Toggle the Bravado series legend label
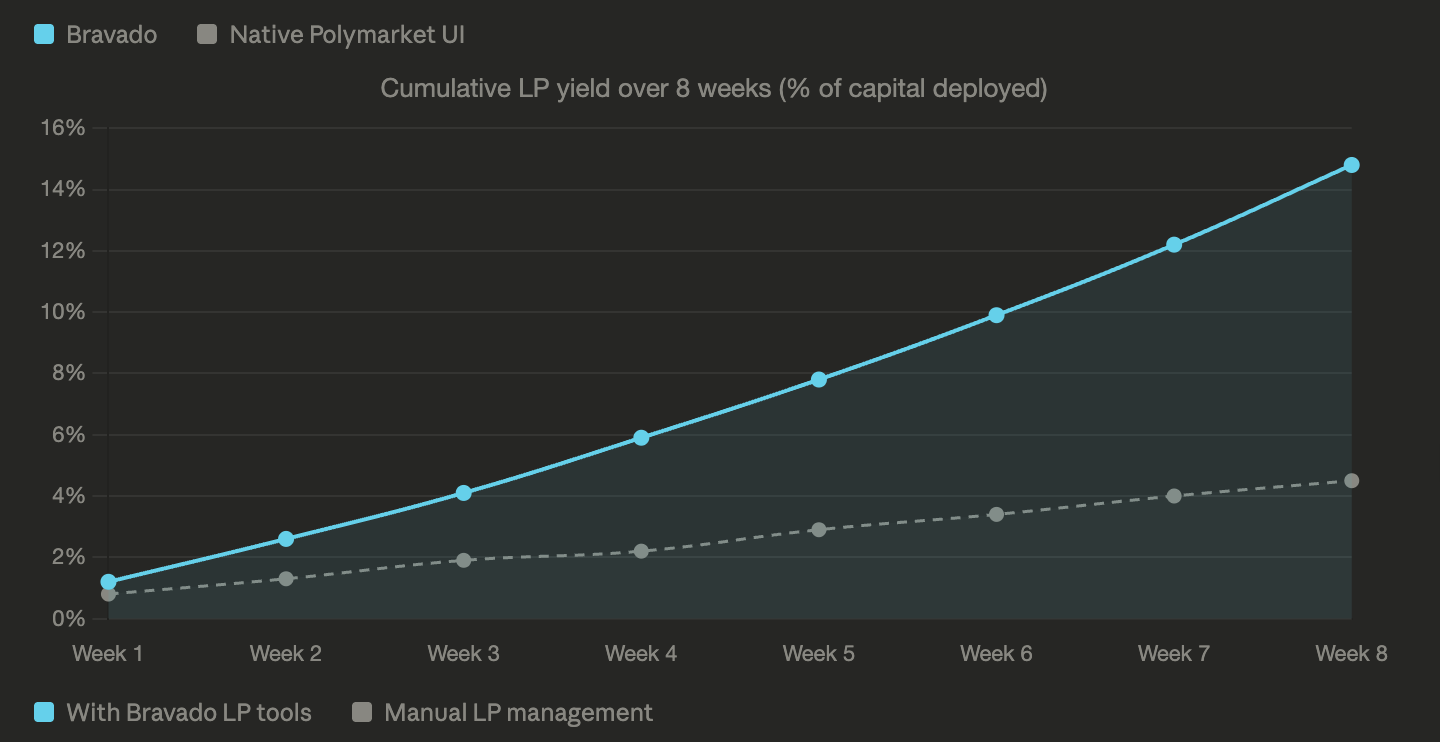This screenshot has height=742, width=1440. pyautogui.click(x=111, y=34)
